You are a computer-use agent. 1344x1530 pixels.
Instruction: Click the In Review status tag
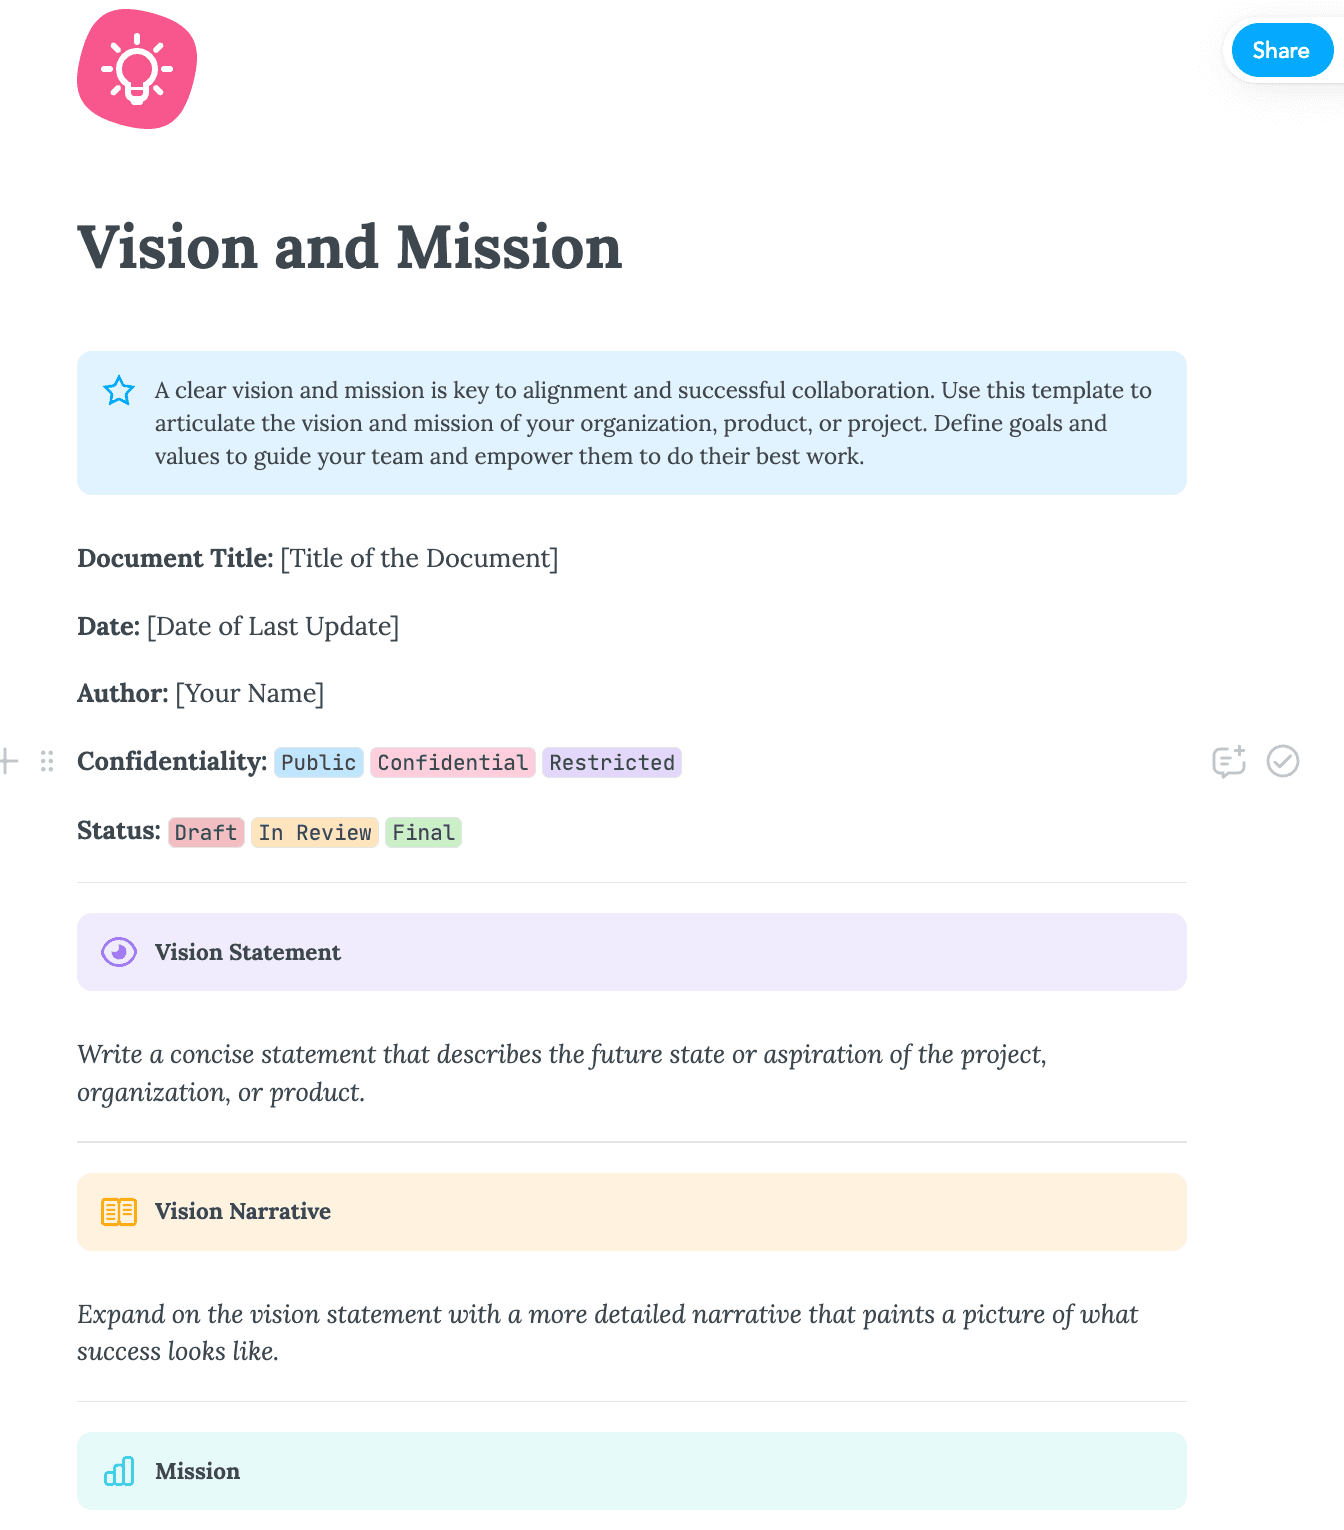(x=314, y=833)
